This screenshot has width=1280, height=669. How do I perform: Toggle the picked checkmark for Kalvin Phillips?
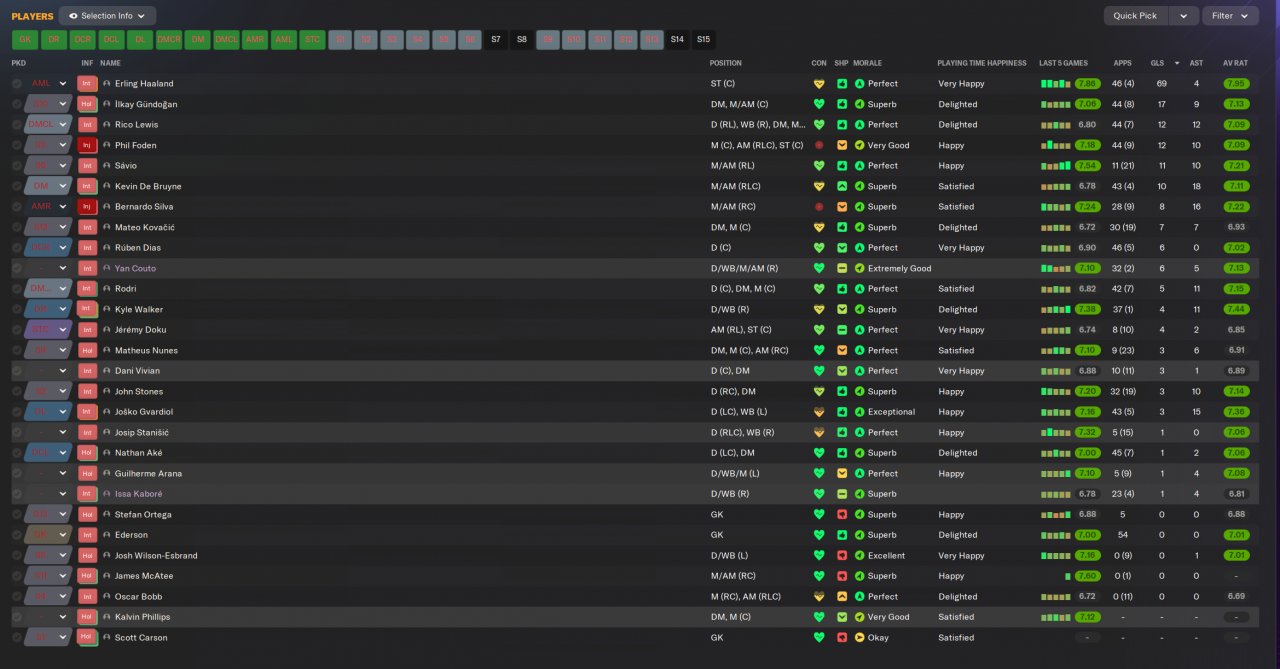coord(17,617)
